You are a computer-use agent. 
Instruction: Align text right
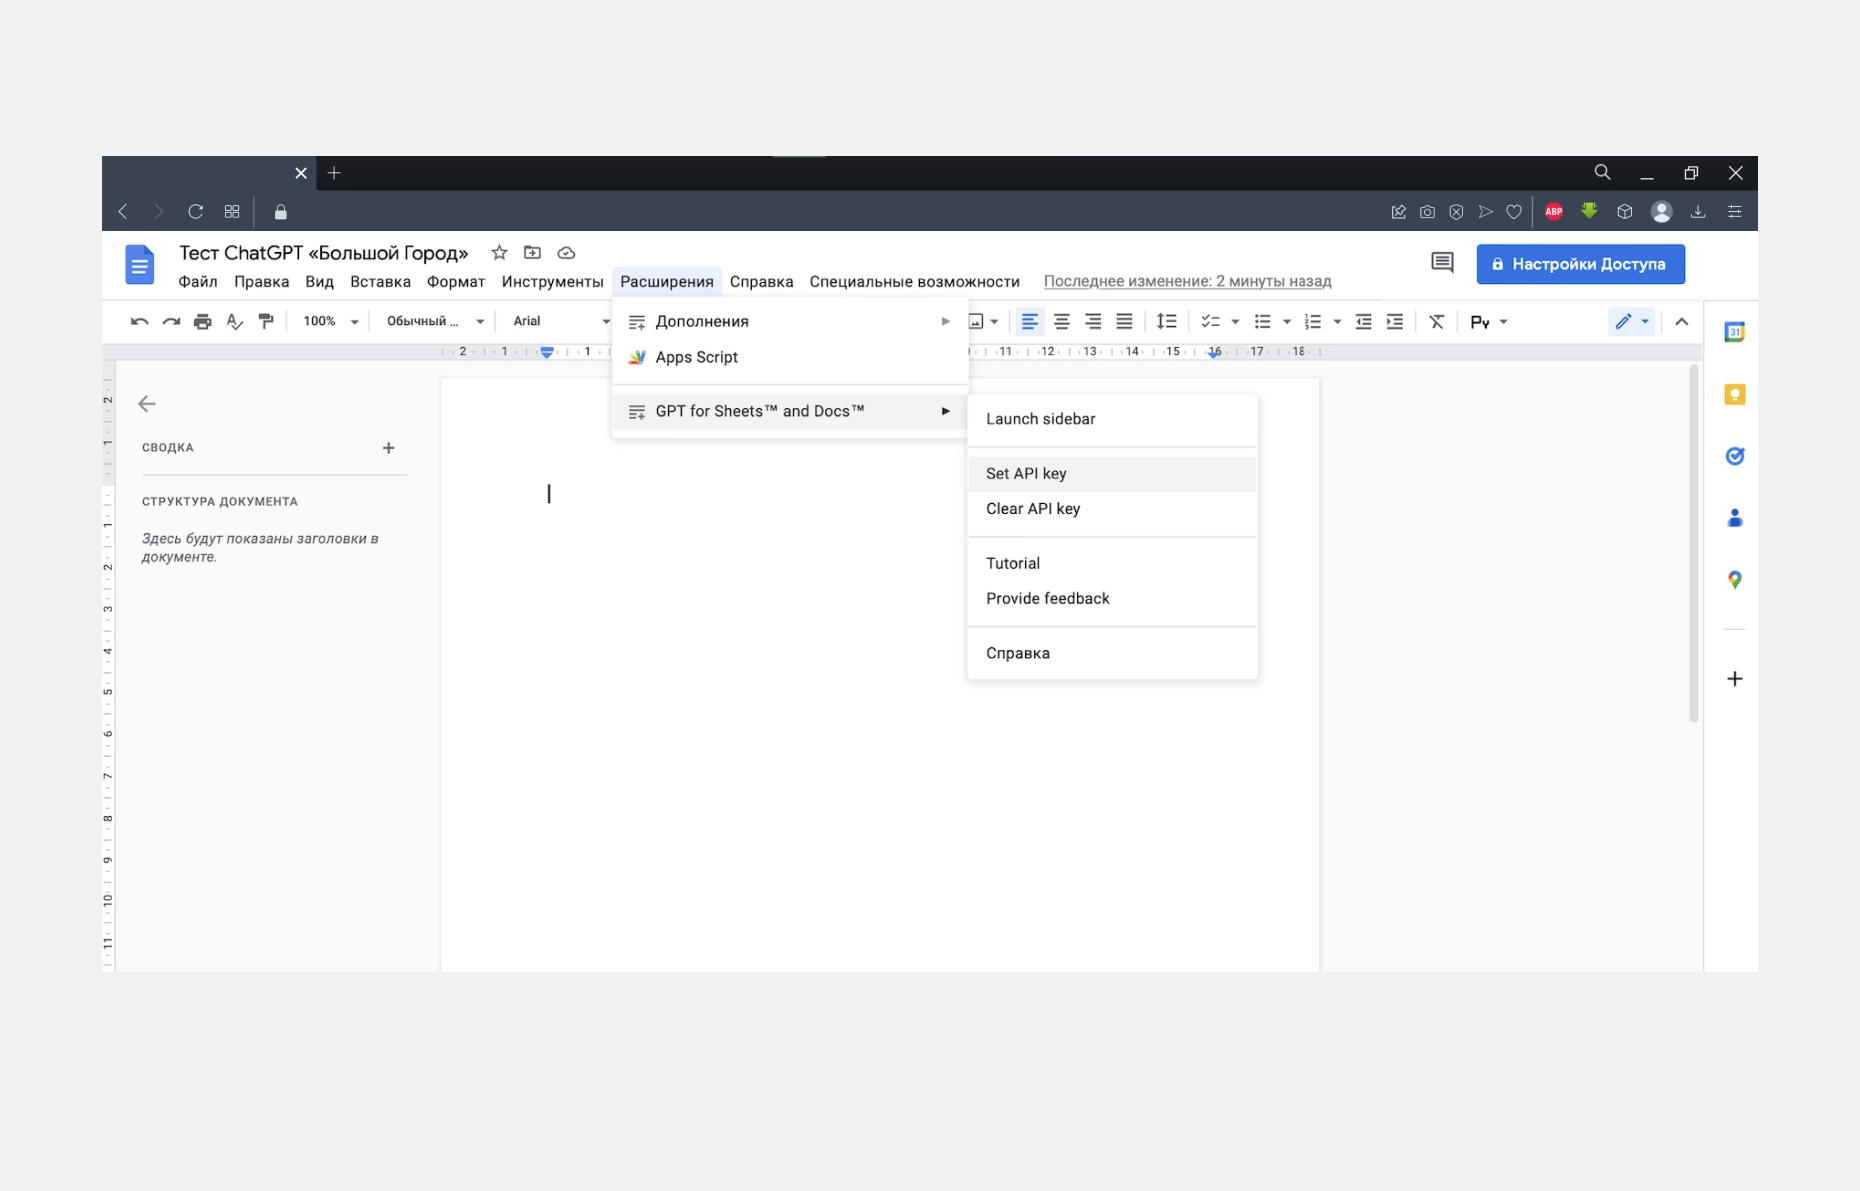coord(1093,321)
